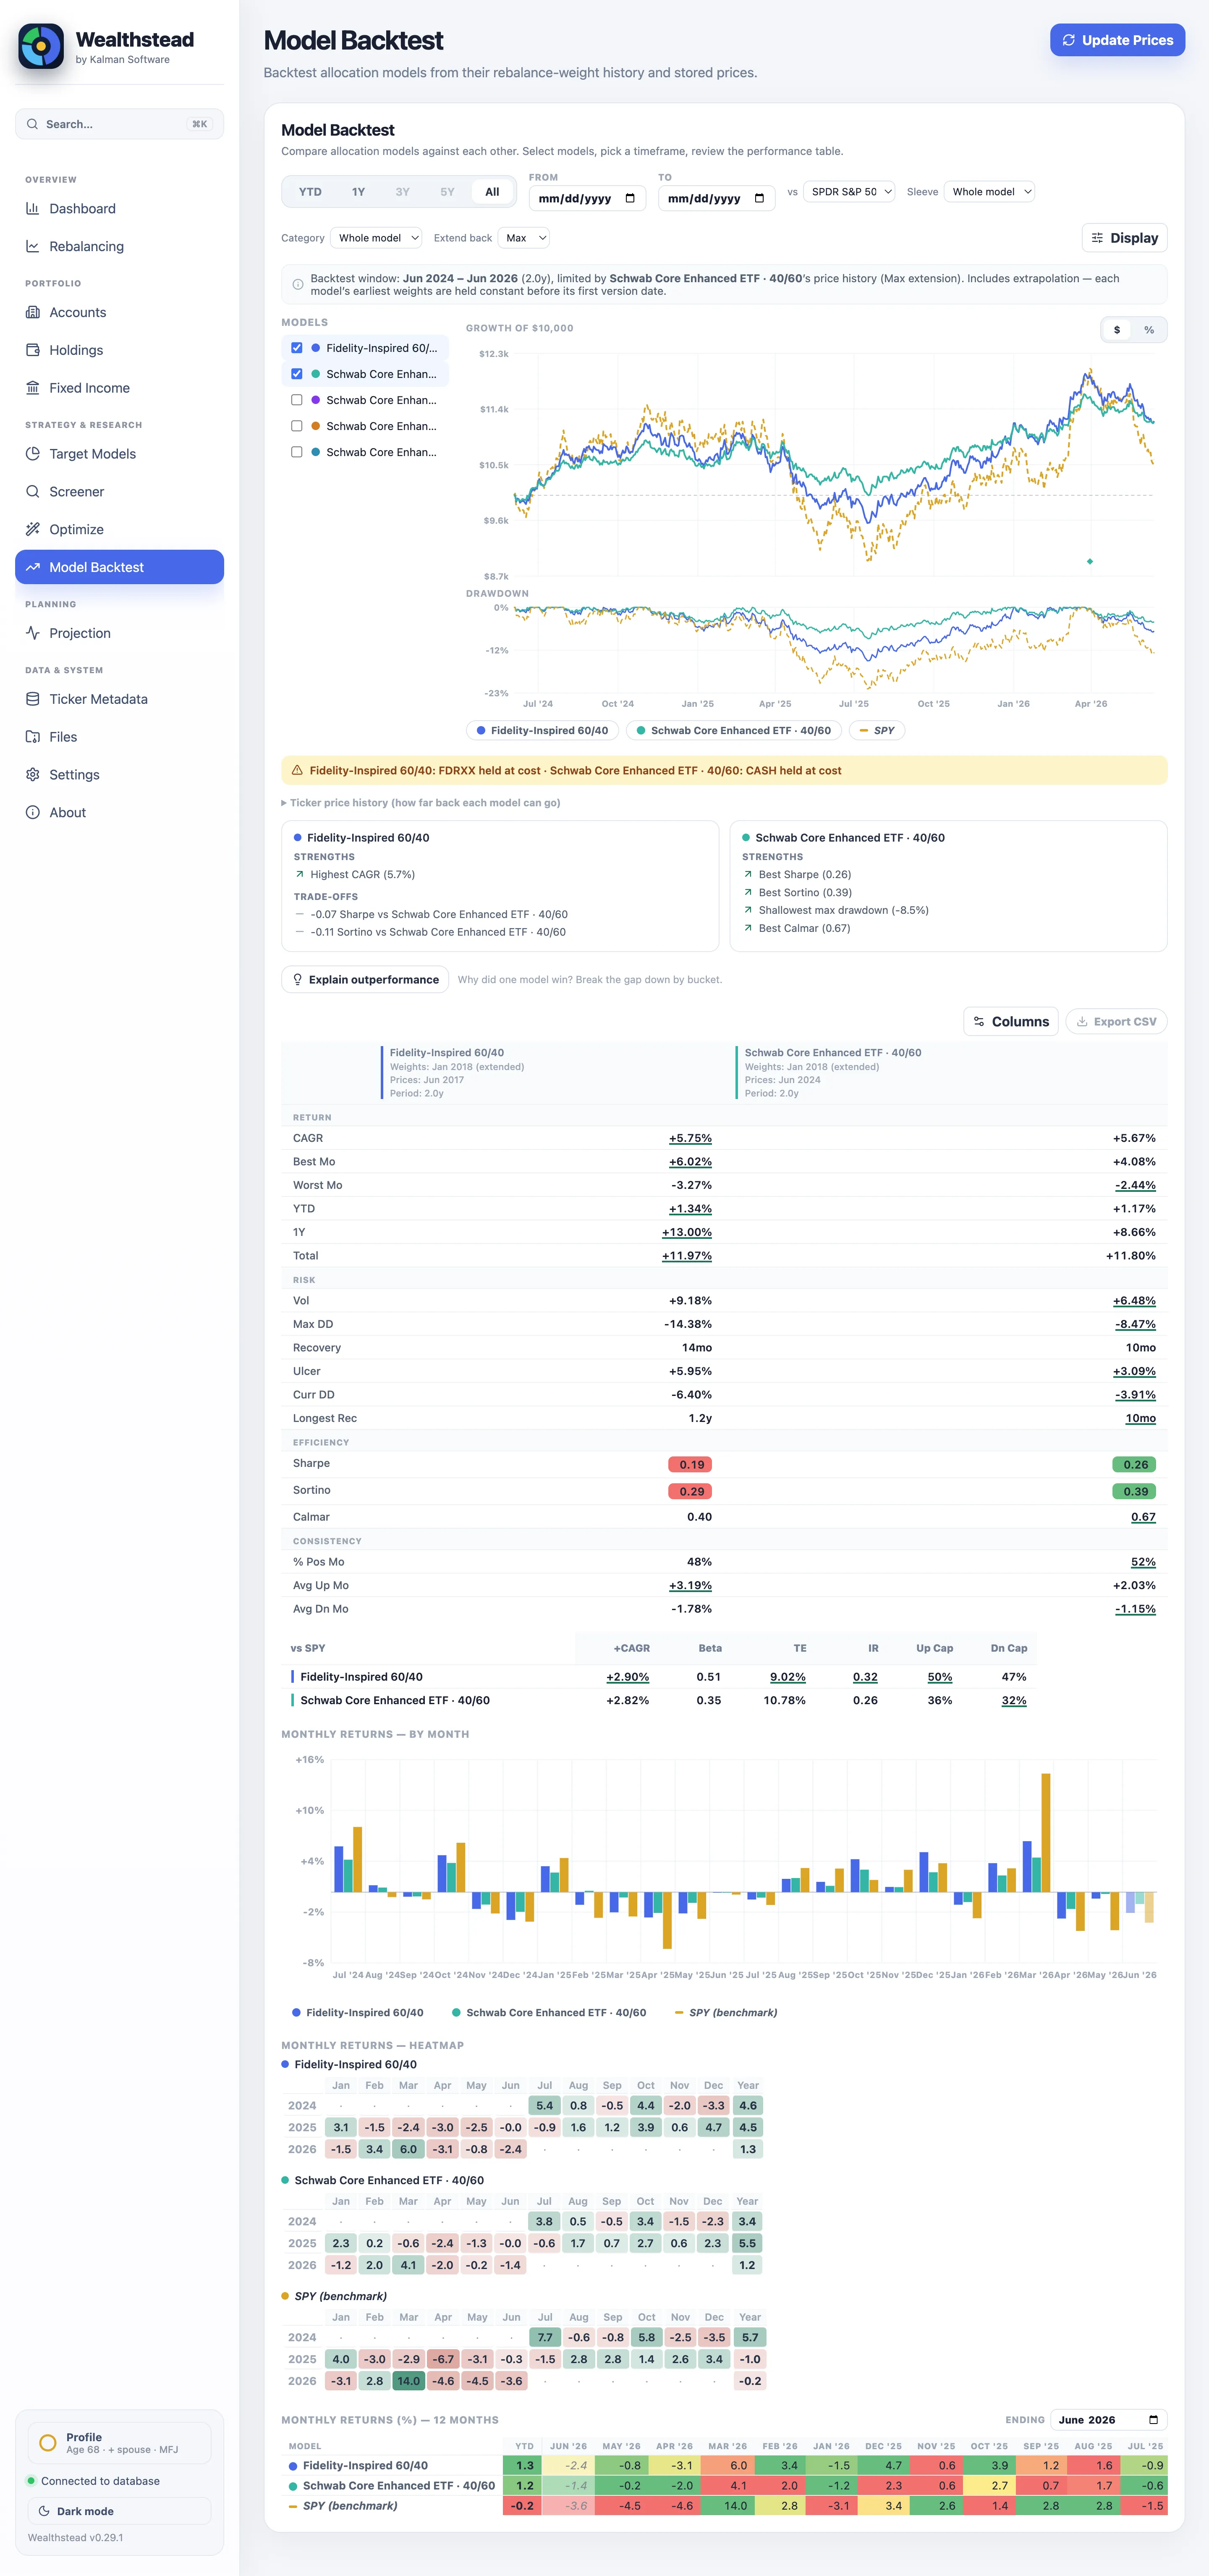Click the Settings gear icon
The image size is (1209, 2576).
click(33, 775)
